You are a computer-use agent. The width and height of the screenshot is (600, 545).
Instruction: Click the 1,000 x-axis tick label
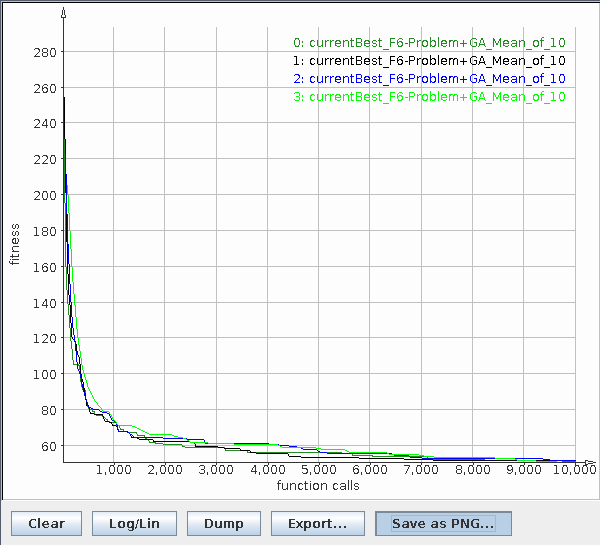[114, 470]
